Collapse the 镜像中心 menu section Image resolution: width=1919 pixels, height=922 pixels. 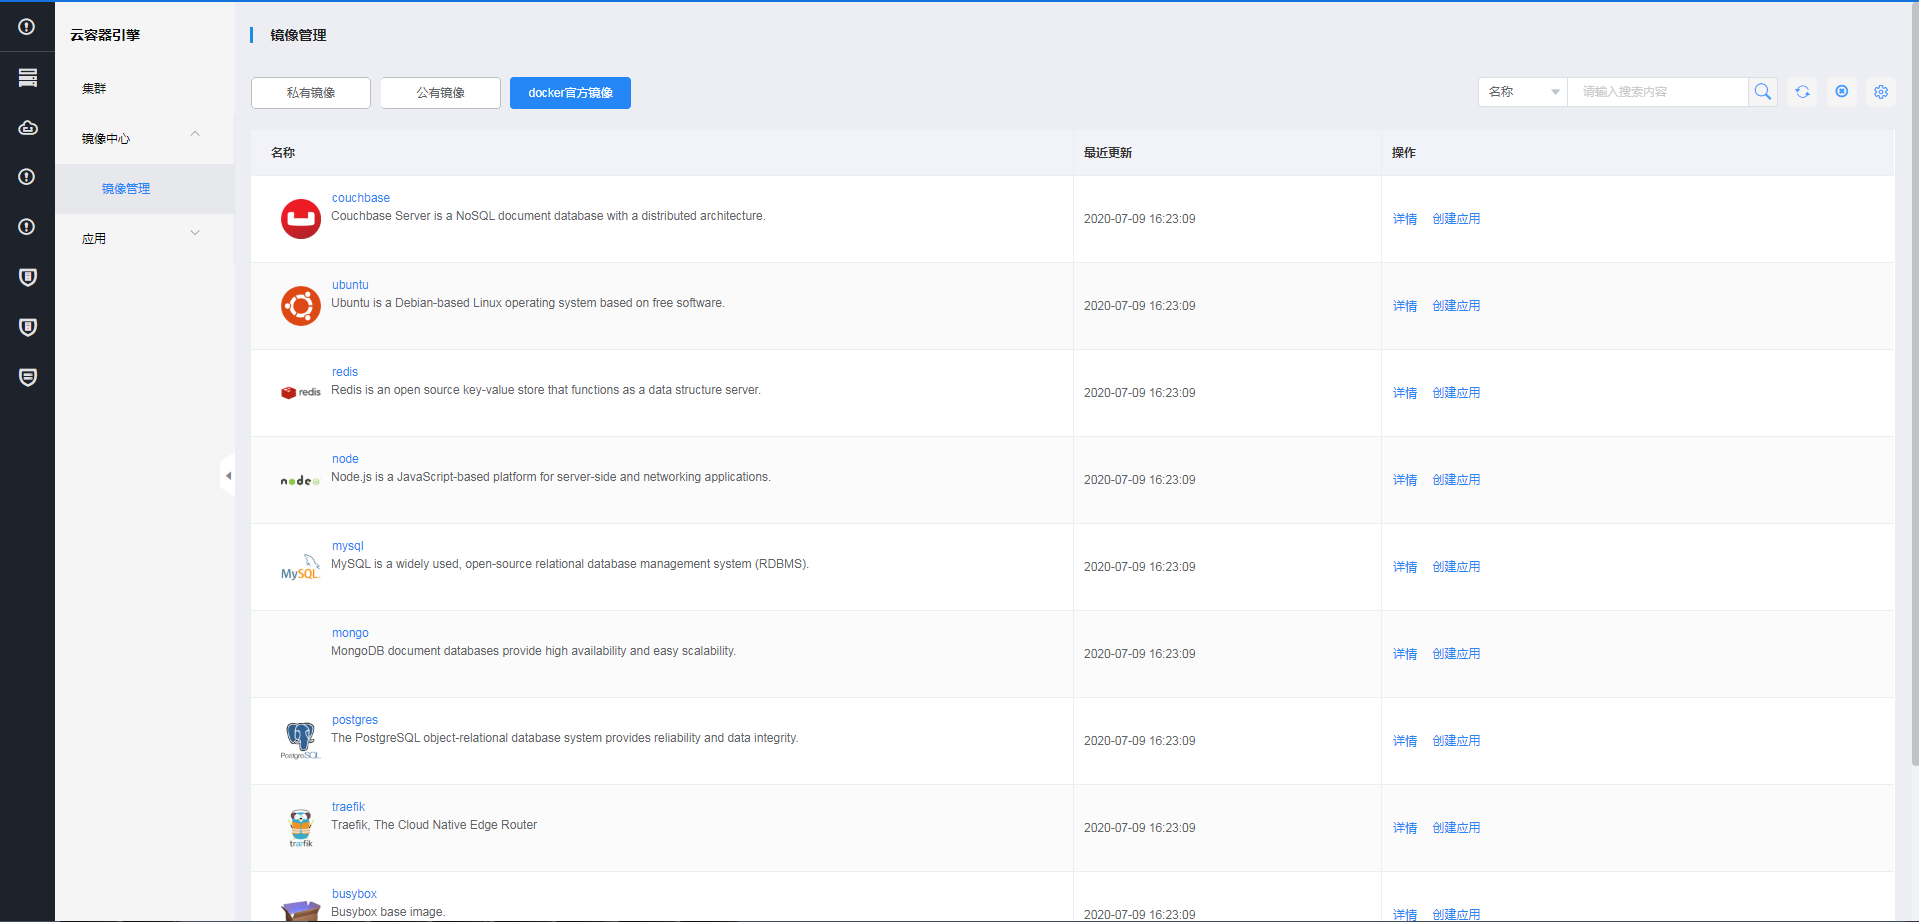point(195,134)
